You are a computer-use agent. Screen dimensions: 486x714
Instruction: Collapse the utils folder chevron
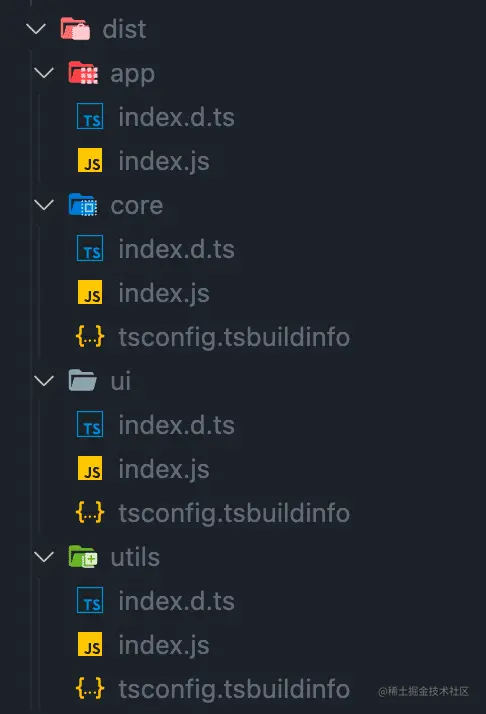pyautogui.click(x=44, y=556)
